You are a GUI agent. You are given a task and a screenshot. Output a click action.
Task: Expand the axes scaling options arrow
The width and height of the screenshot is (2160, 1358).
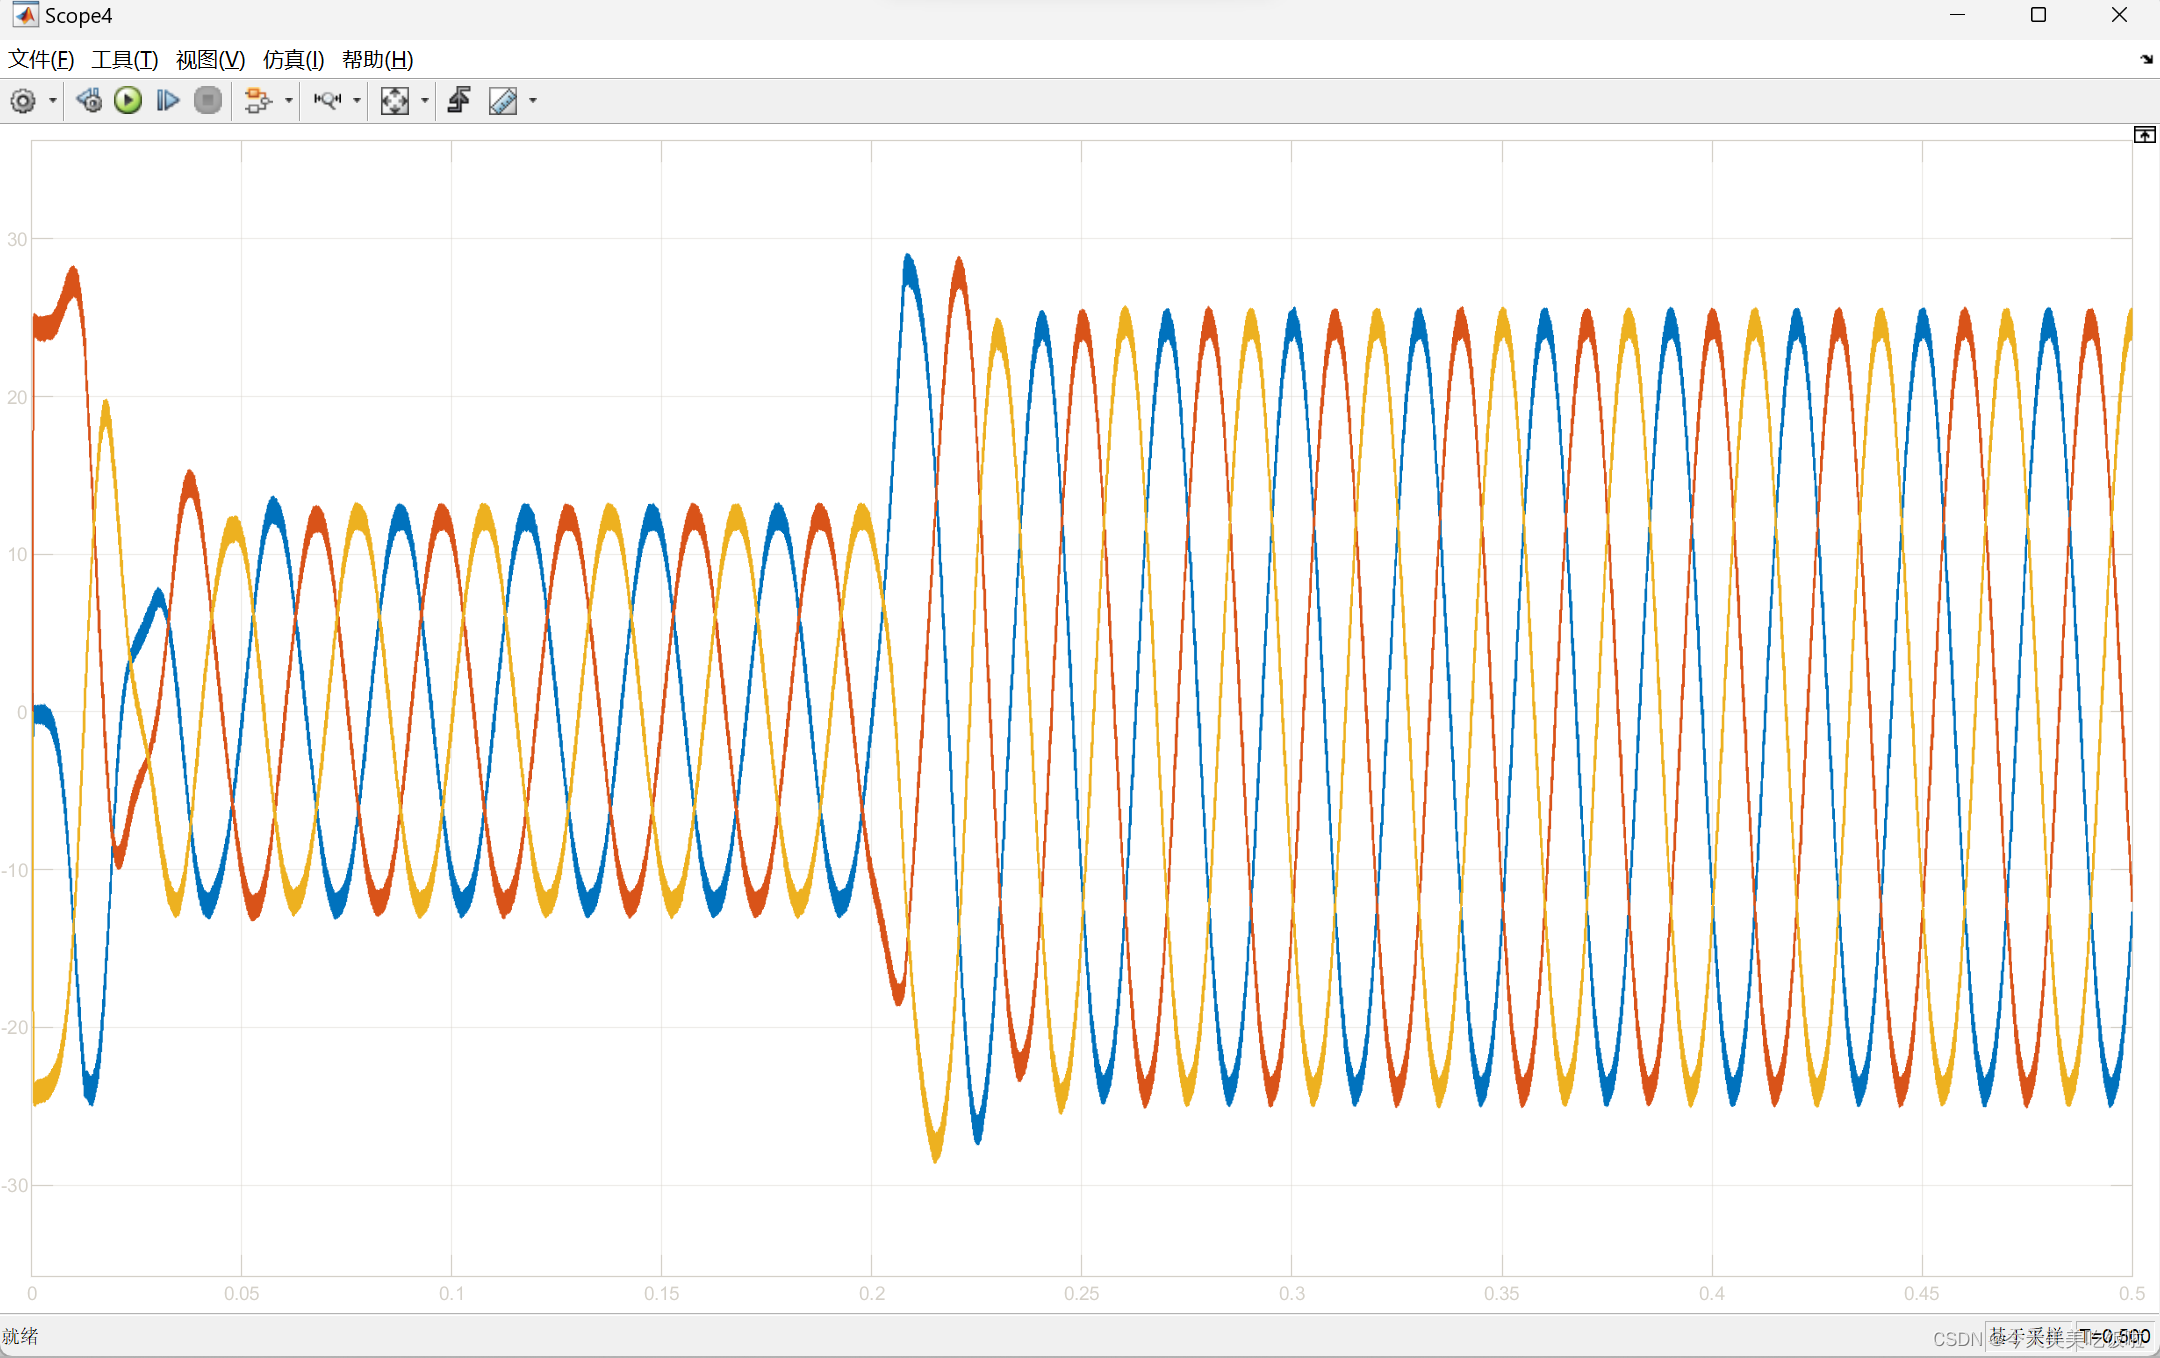point(425,101)
